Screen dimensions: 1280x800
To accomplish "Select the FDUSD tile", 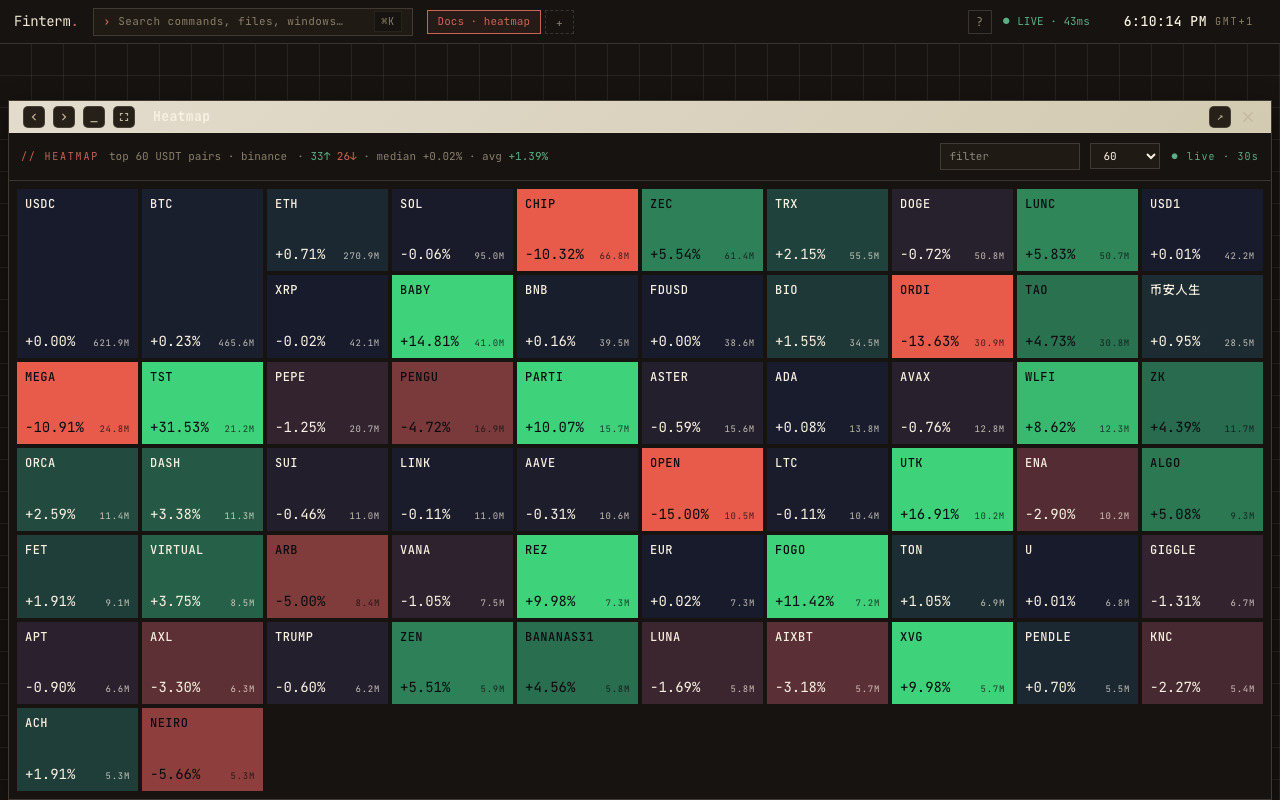I will pos(702,316).
